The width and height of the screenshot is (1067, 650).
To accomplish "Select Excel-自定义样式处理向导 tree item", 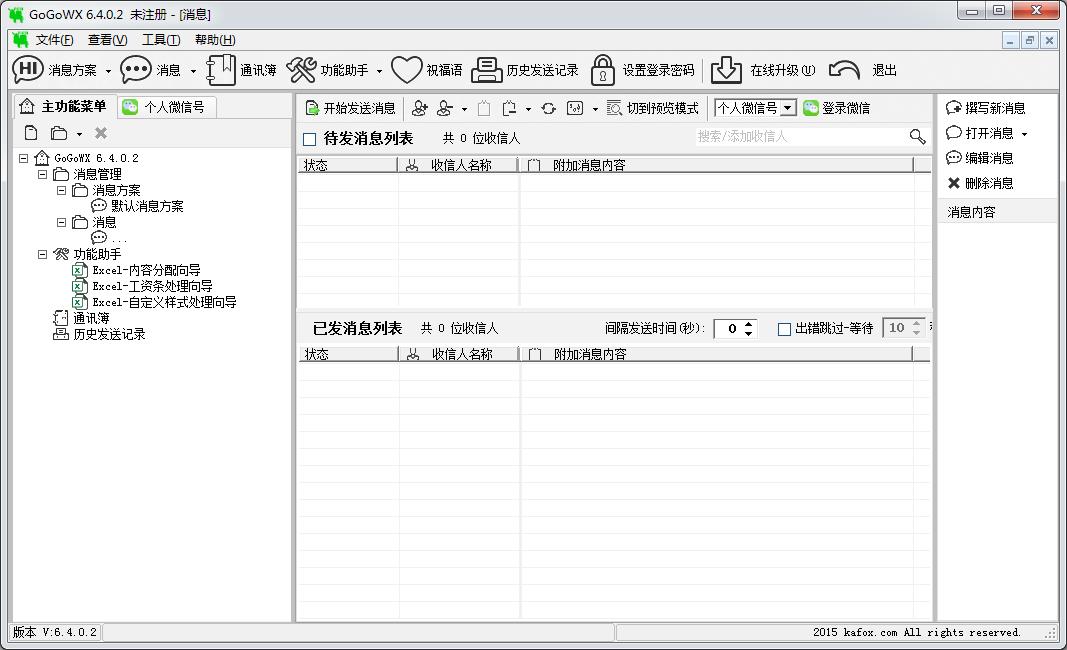I will [165, 302].
